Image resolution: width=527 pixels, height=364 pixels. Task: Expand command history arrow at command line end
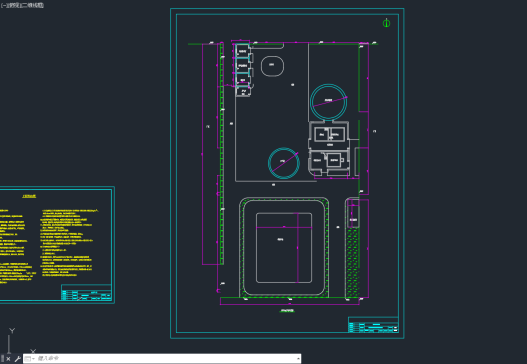click(x=298, y=359)
